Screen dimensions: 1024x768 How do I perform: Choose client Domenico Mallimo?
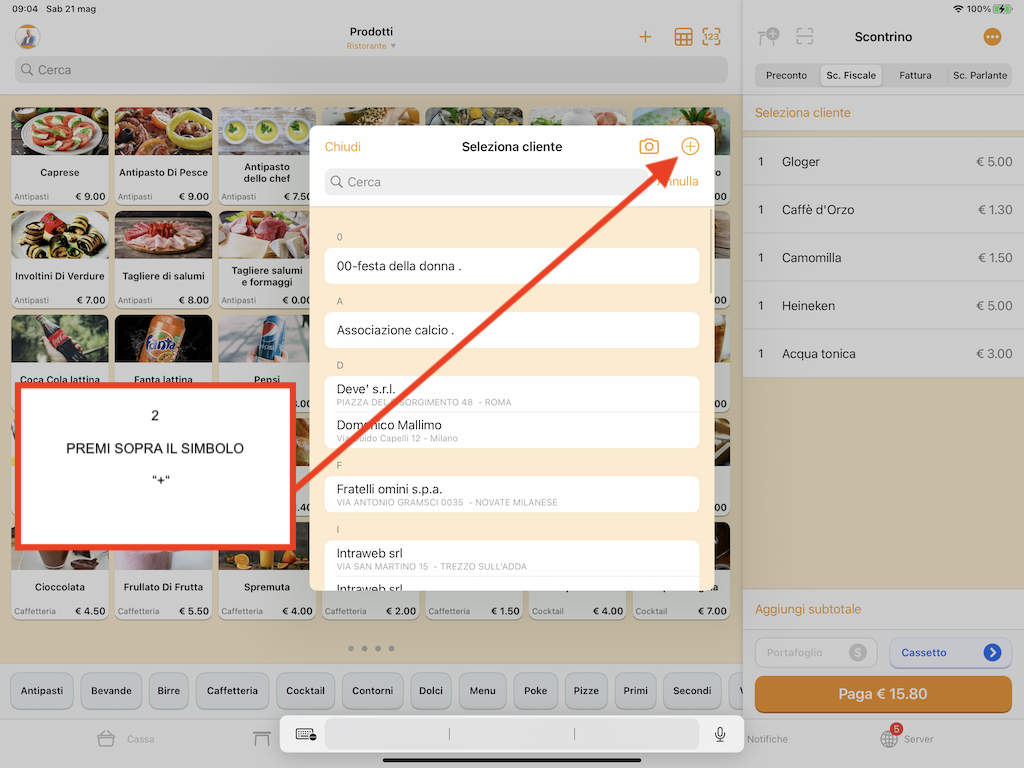click(511, 430)
